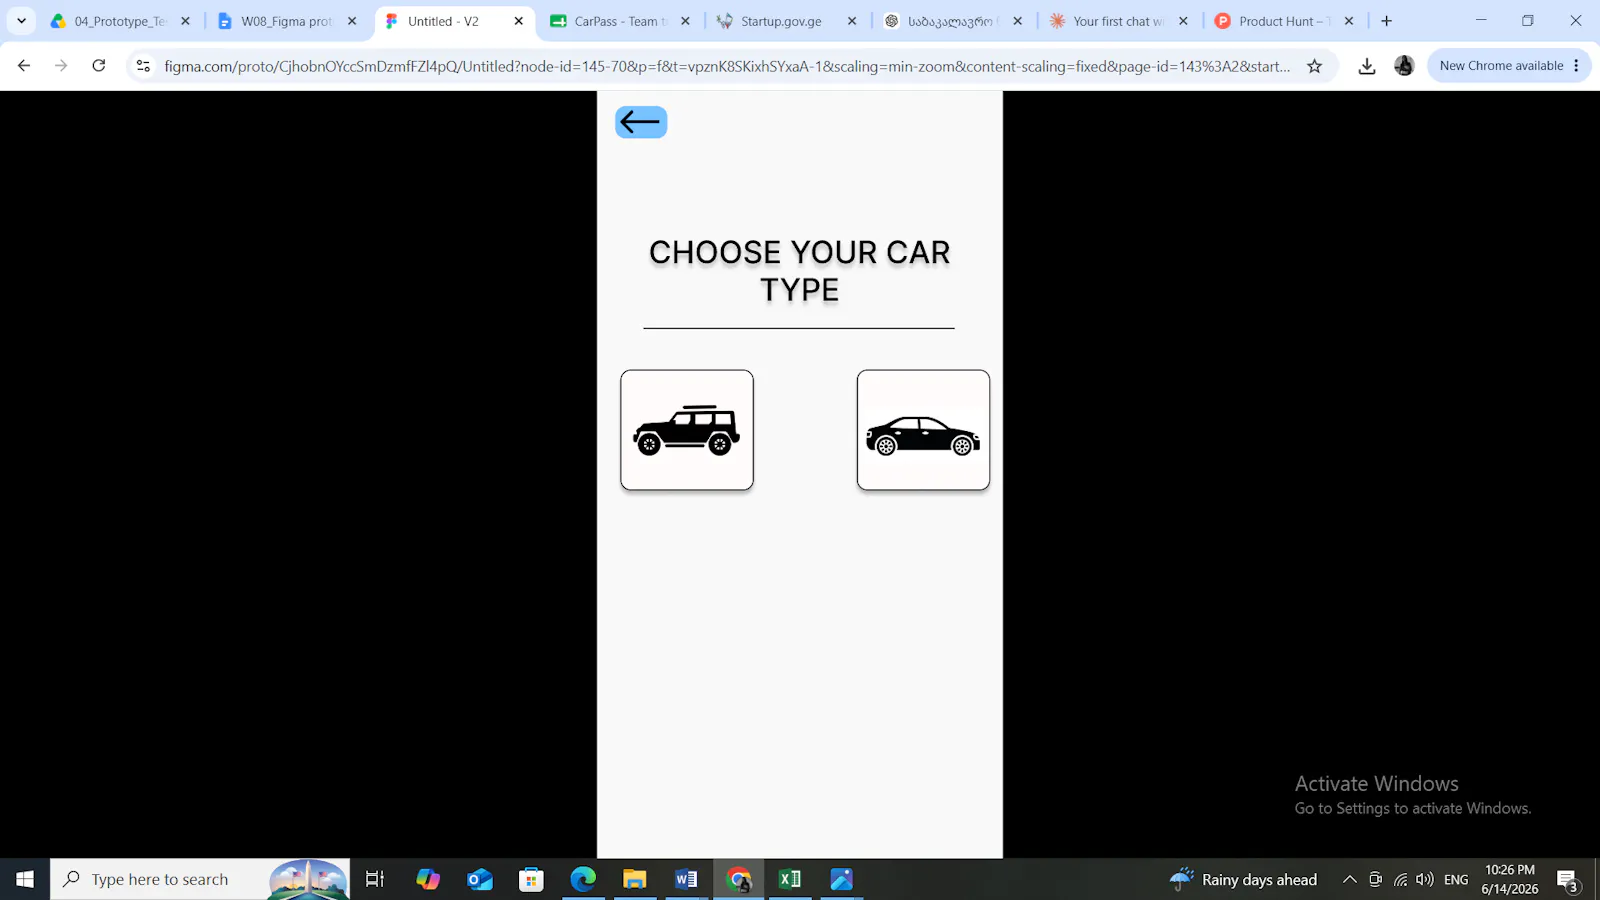Switch the ENG input language

[x=1456, y=879]
